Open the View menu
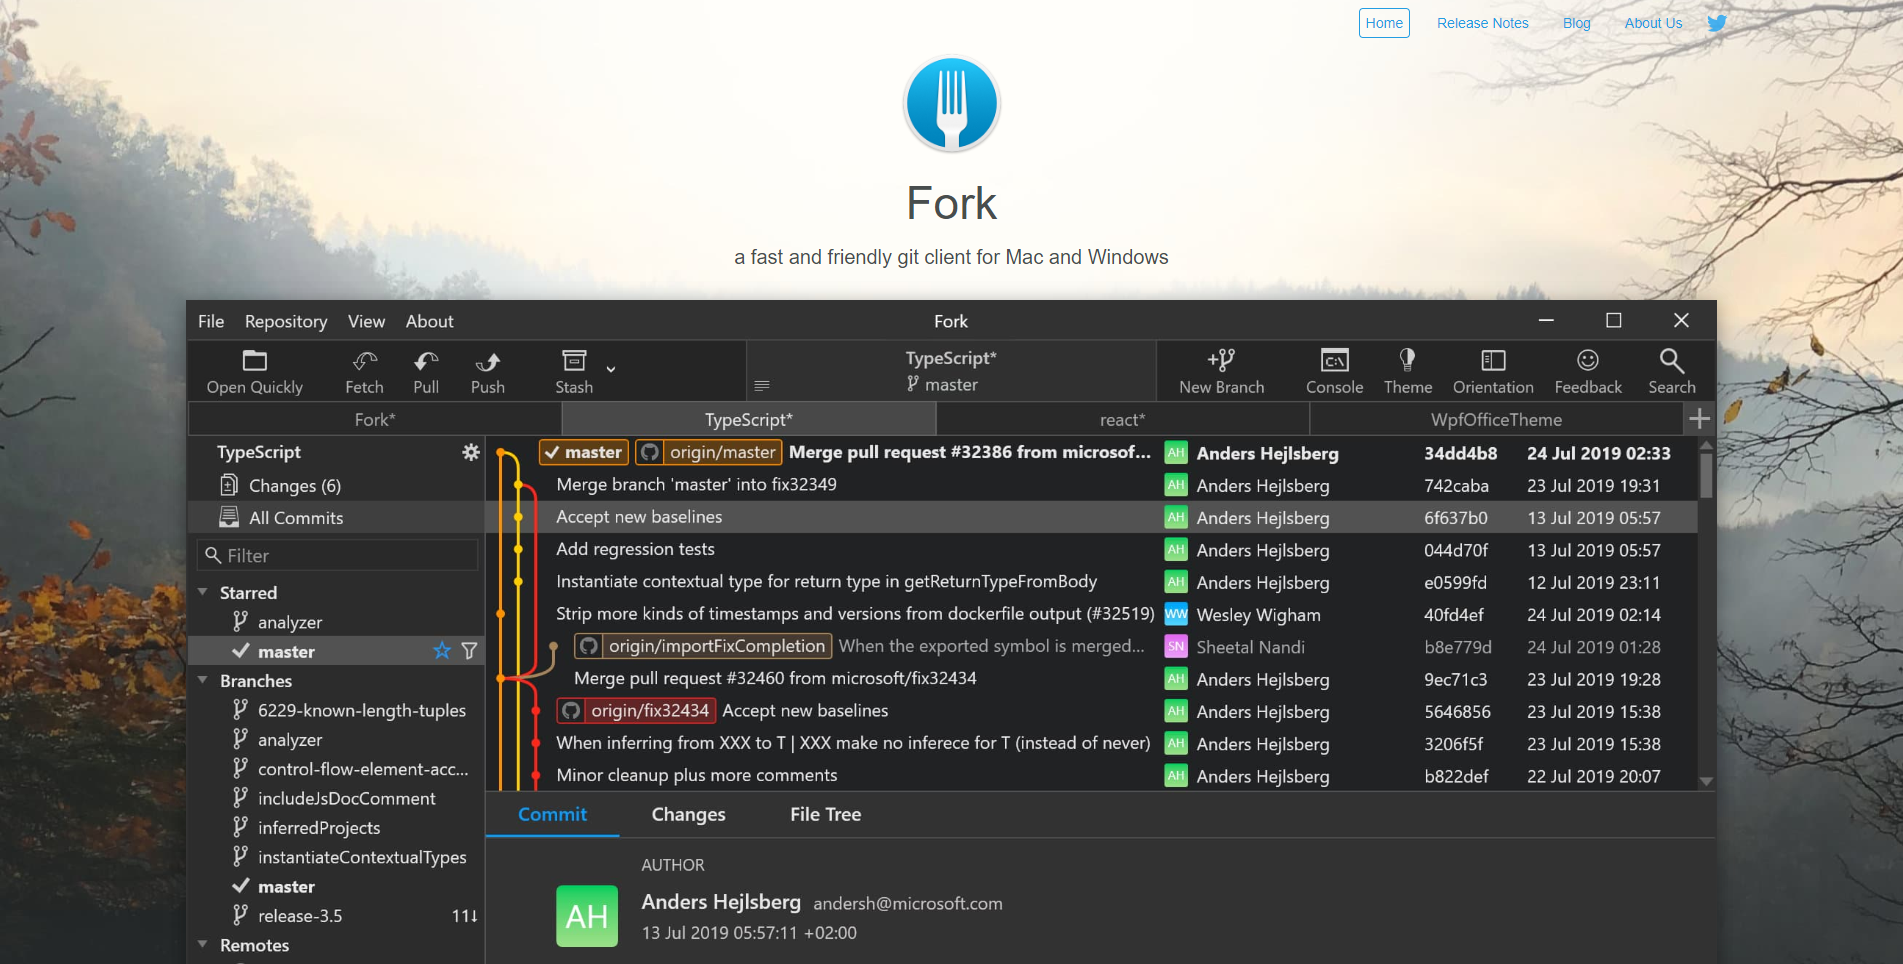1903x964 pixels. (x=366, y=321)
